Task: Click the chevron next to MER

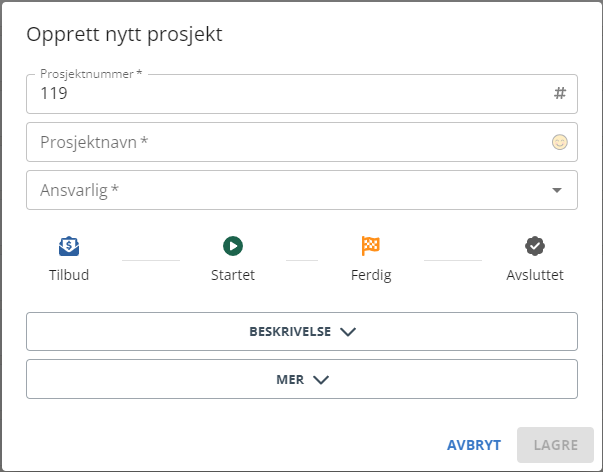Action: click(321, 380)
